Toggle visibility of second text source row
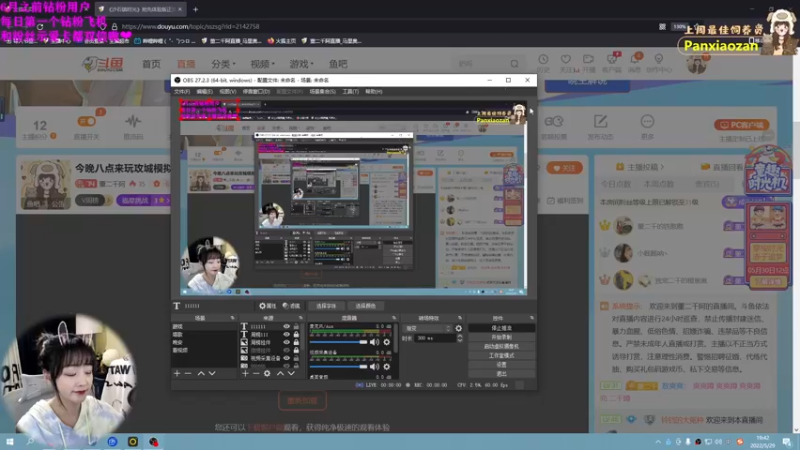The width and height of the screenshot is (800, 450). click(286, 335)
